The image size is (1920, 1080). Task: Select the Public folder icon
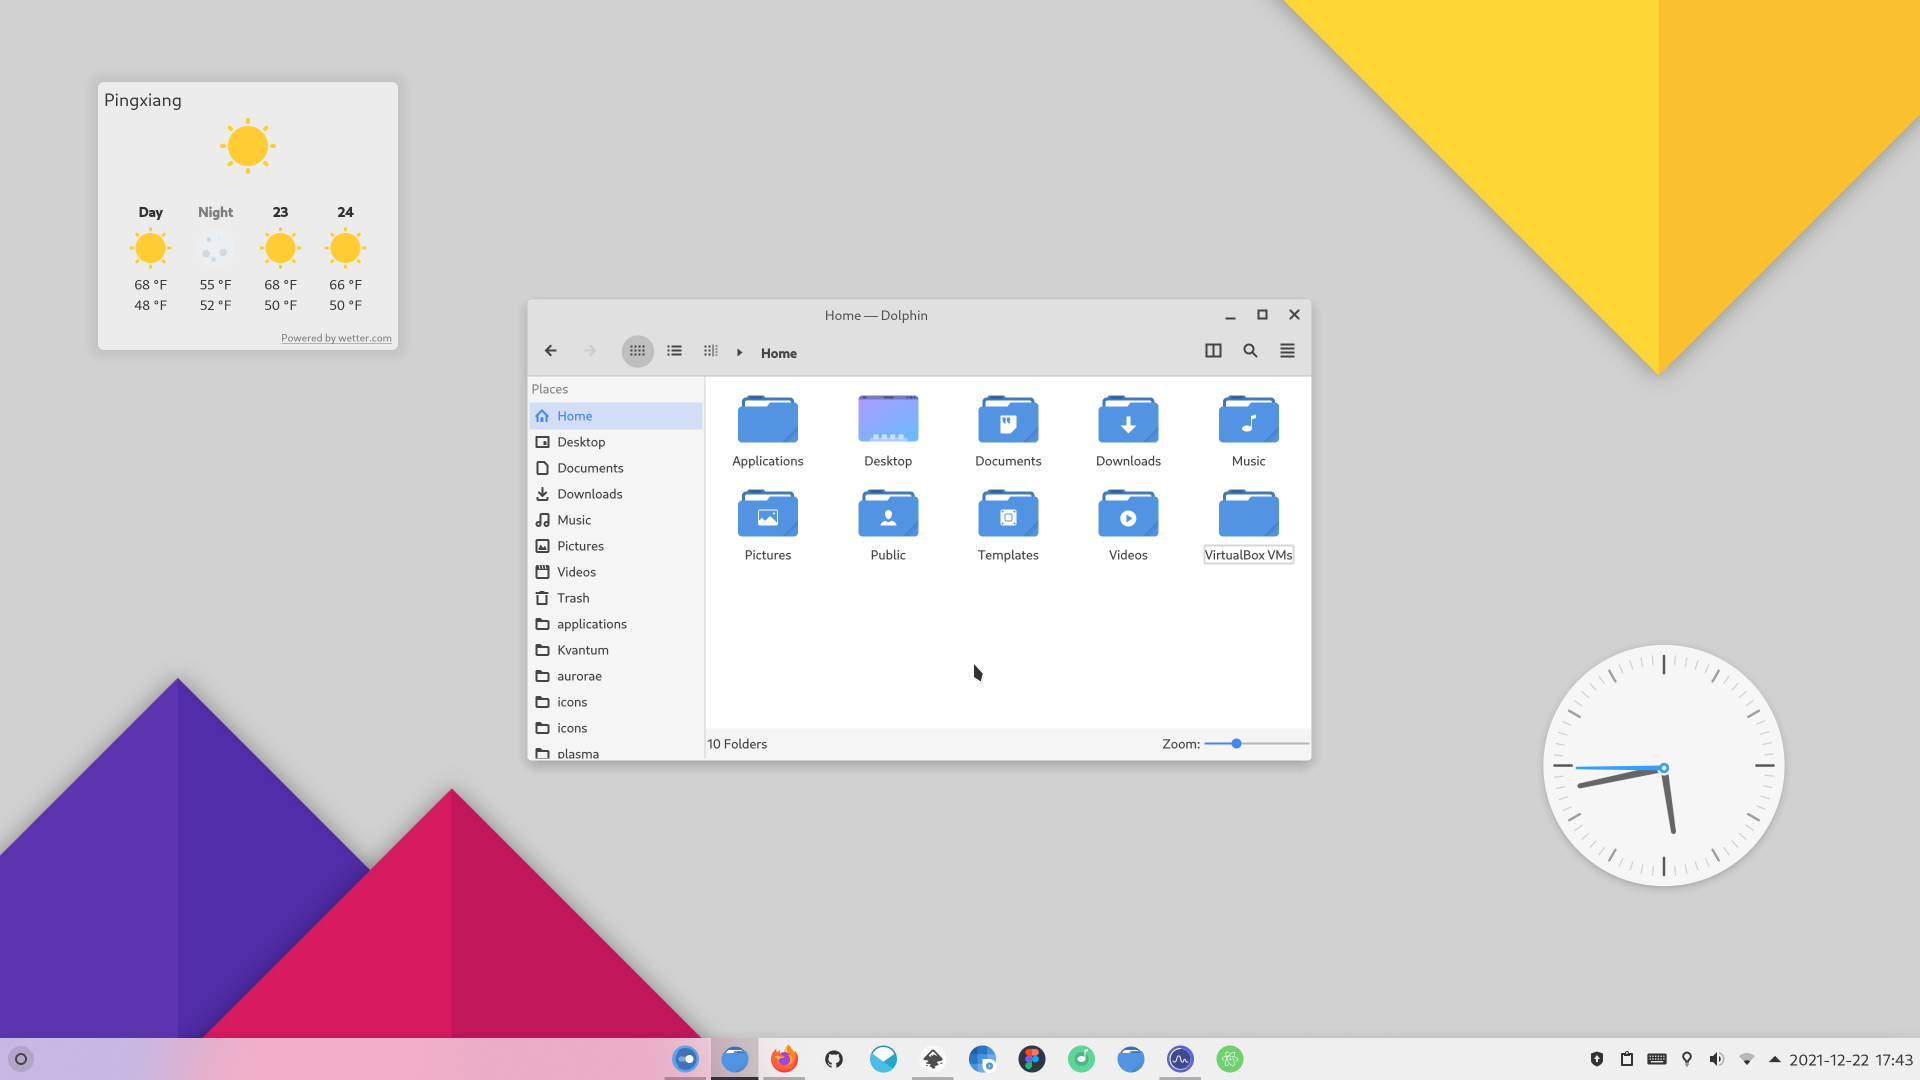888,513
